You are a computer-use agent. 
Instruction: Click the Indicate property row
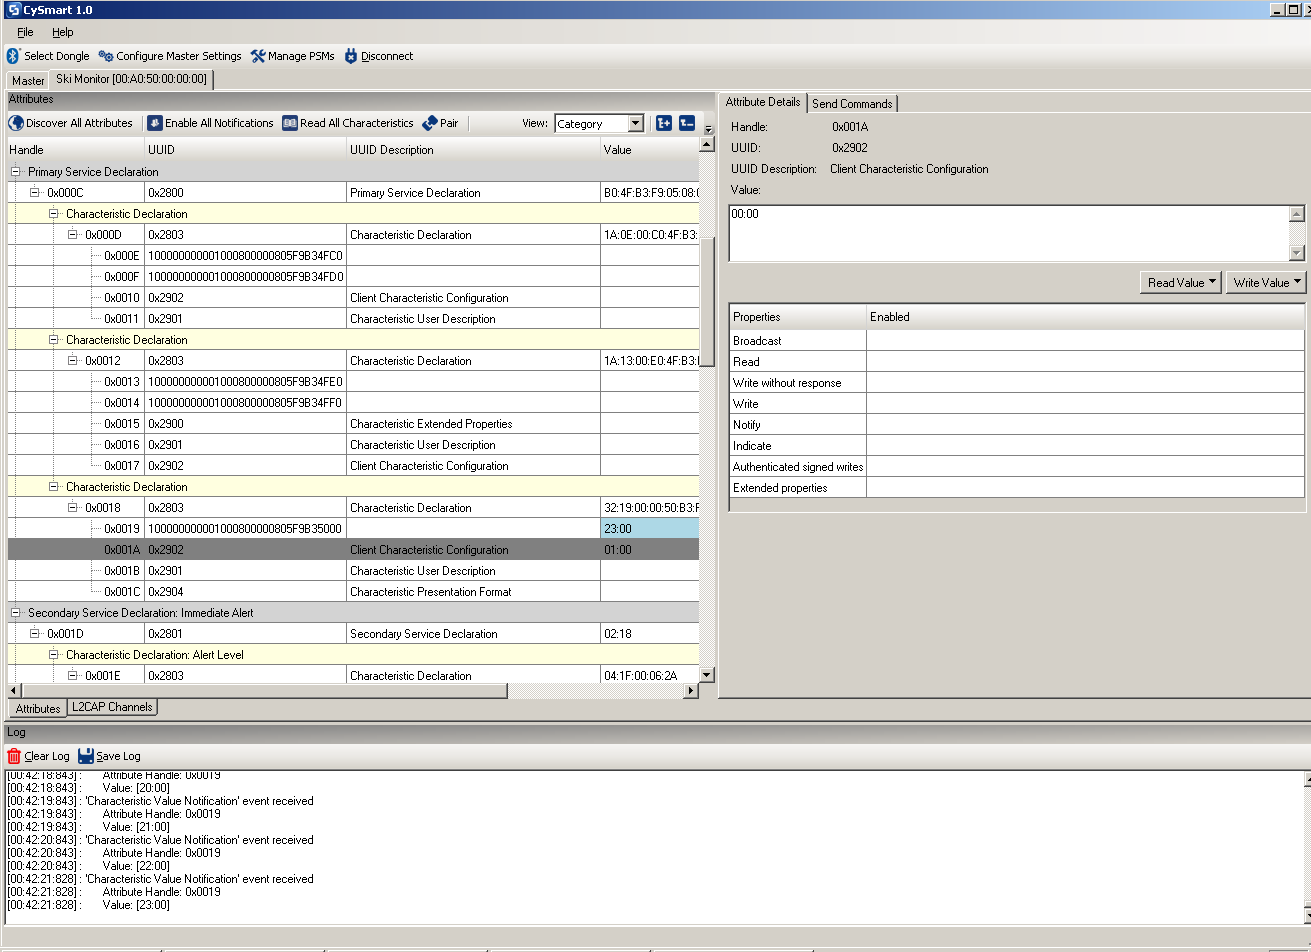(x=1017, y=446)
